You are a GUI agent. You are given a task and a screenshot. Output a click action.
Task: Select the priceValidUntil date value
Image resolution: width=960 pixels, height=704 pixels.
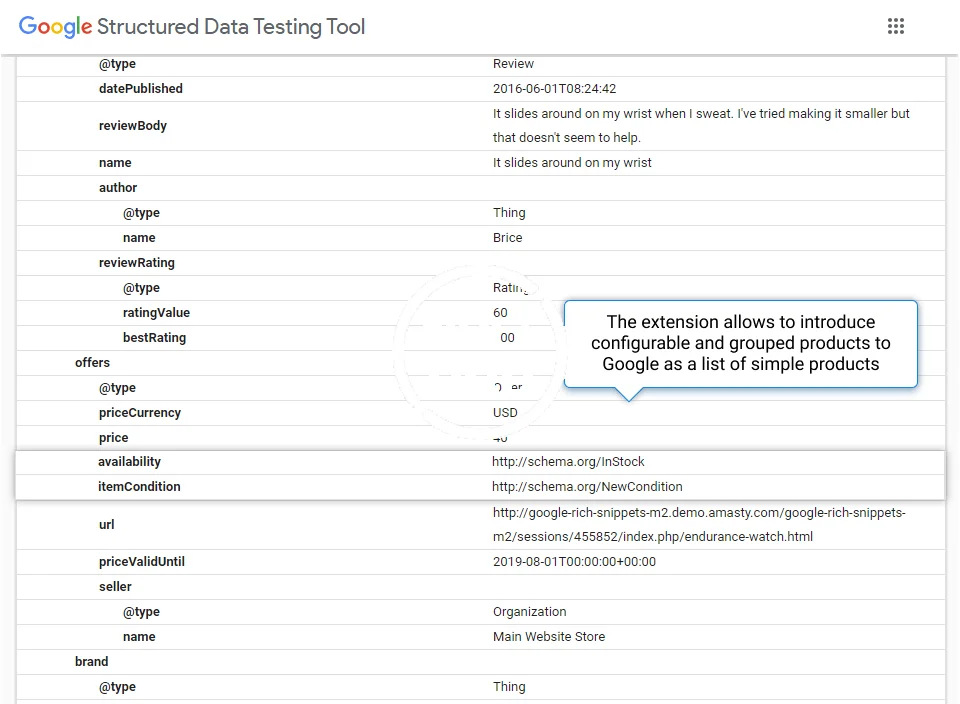click(x=574, y=562)
